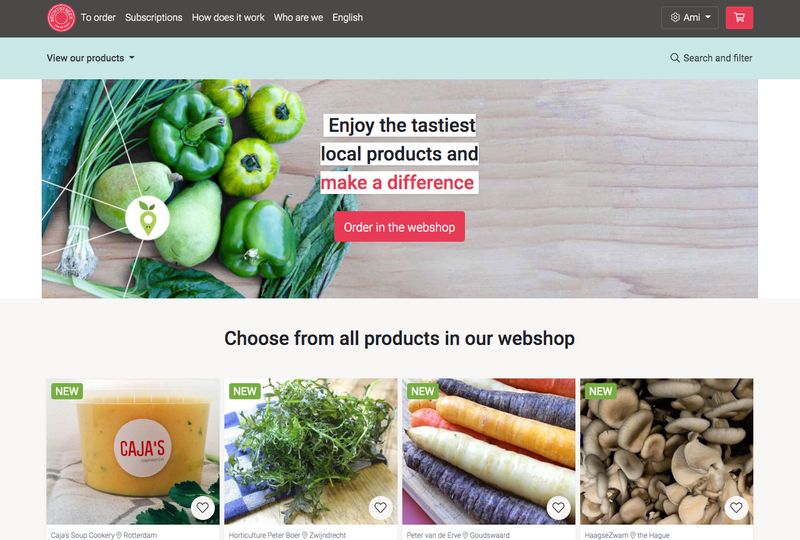Open the English language selector
This screenshot has height=540, width=800.
[x=347, y=17]
